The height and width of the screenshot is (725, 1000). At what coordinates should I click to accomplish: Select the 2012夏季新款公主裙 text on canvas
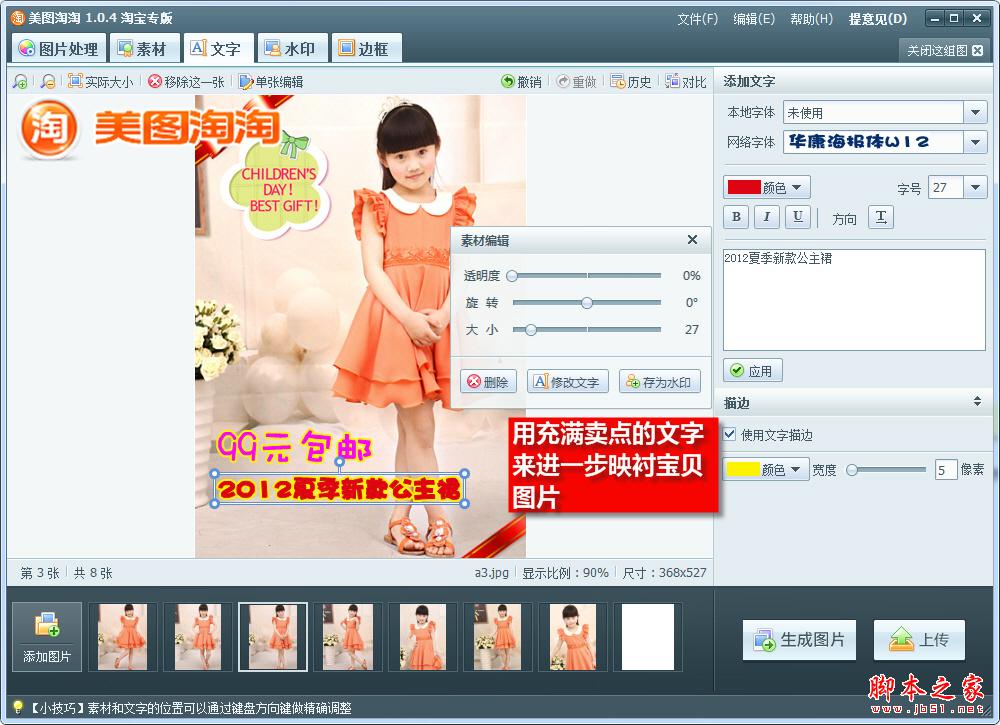click(x=339, y=489)
